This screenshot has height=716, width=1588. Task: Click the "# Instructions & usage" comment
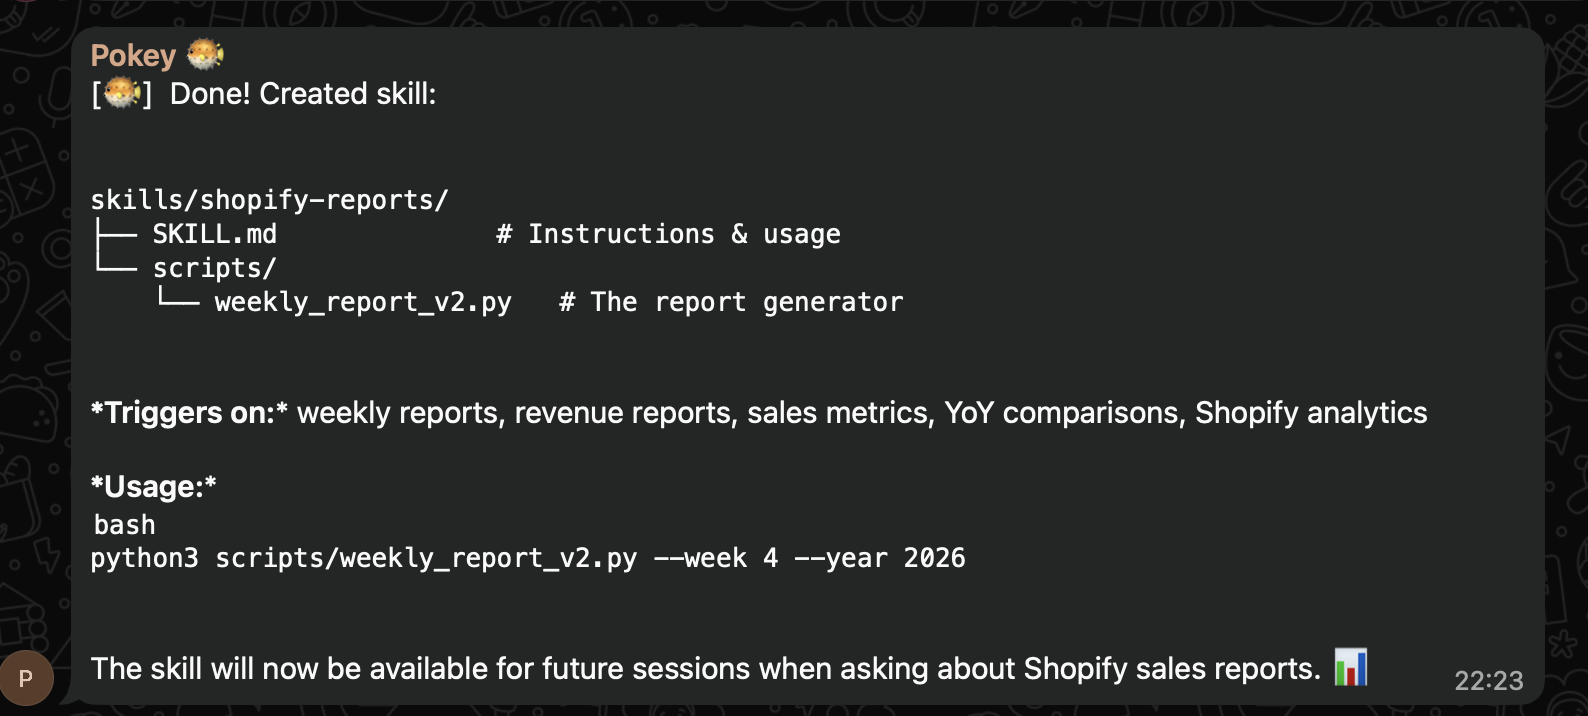click(668, 234)
